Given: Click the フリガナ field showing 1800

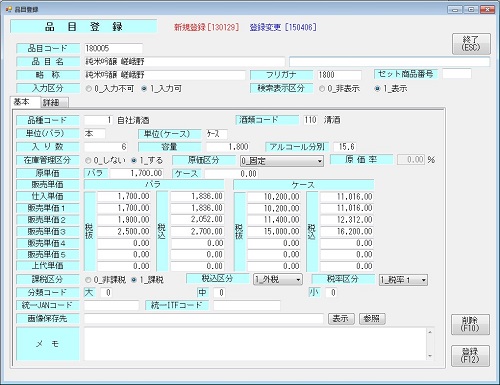Looking at the screenshot, I should [339, 75].
